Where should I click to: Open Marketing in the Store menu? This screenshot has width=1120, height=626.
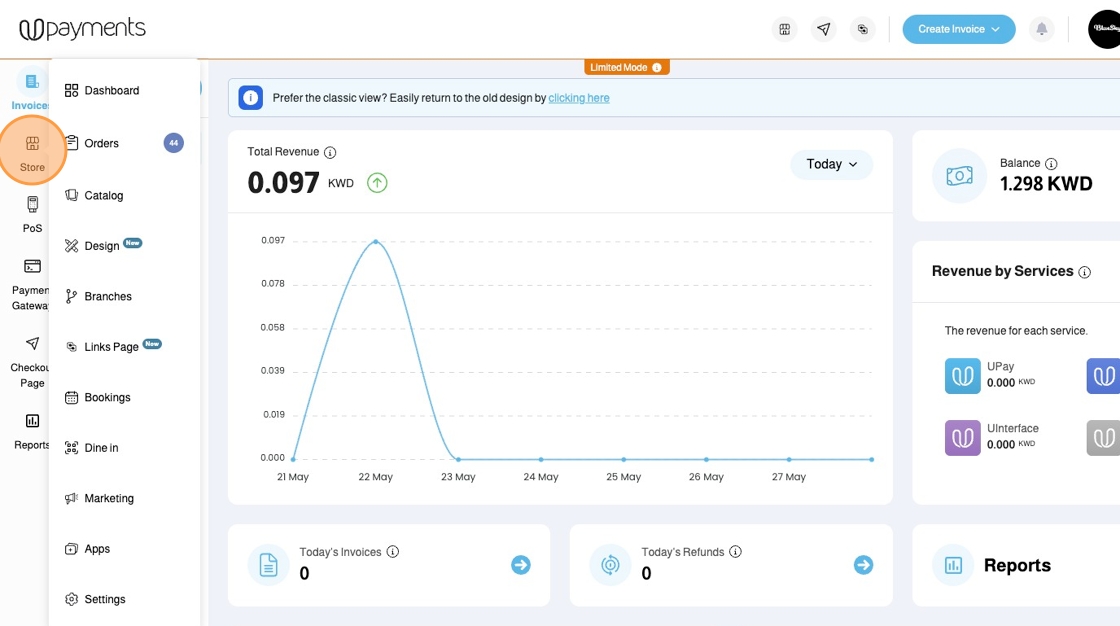coord(99,498)
